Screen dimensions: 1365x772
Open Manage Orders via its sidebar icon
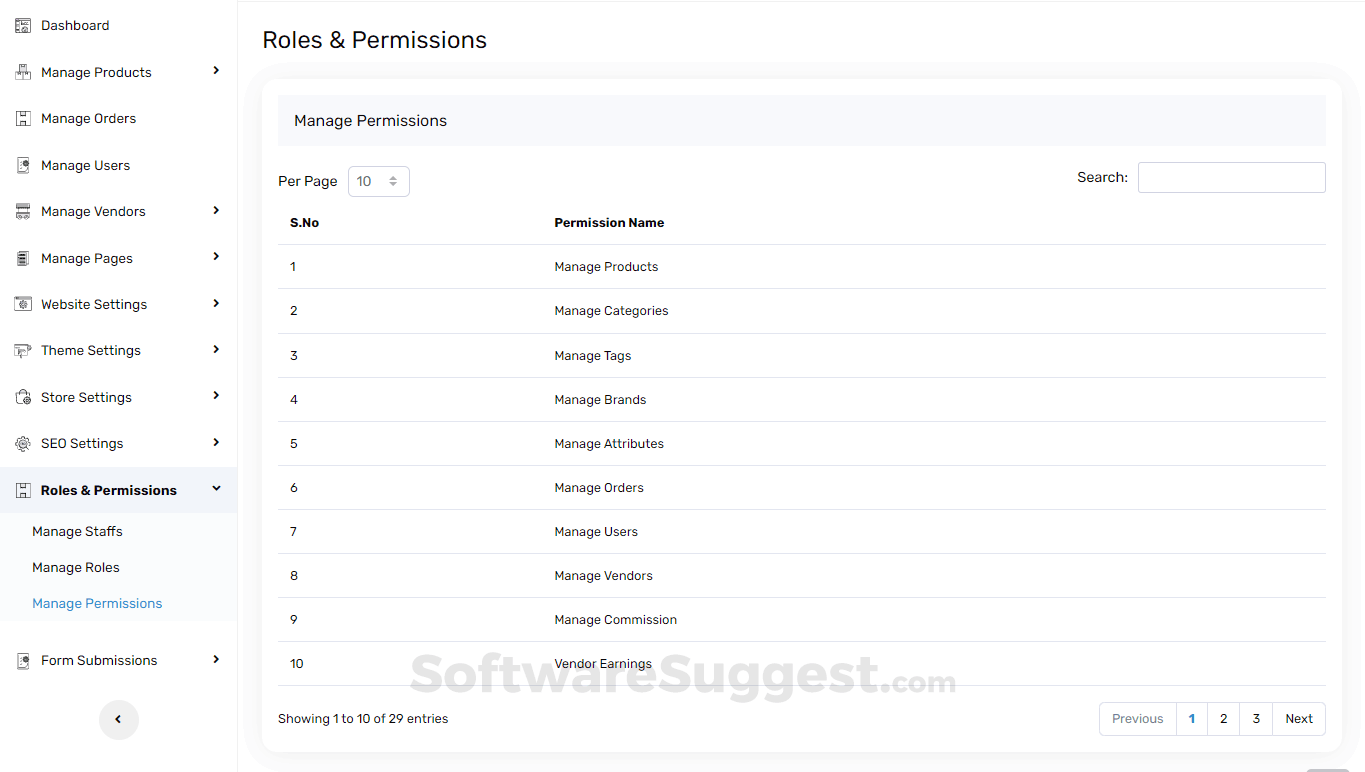click(21, 117)
